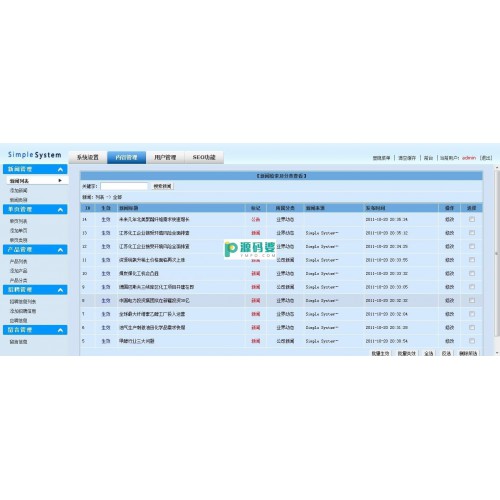Click the vertical scrollbar on the right
This screenshot has height=500, width=500.
[497, 260]
